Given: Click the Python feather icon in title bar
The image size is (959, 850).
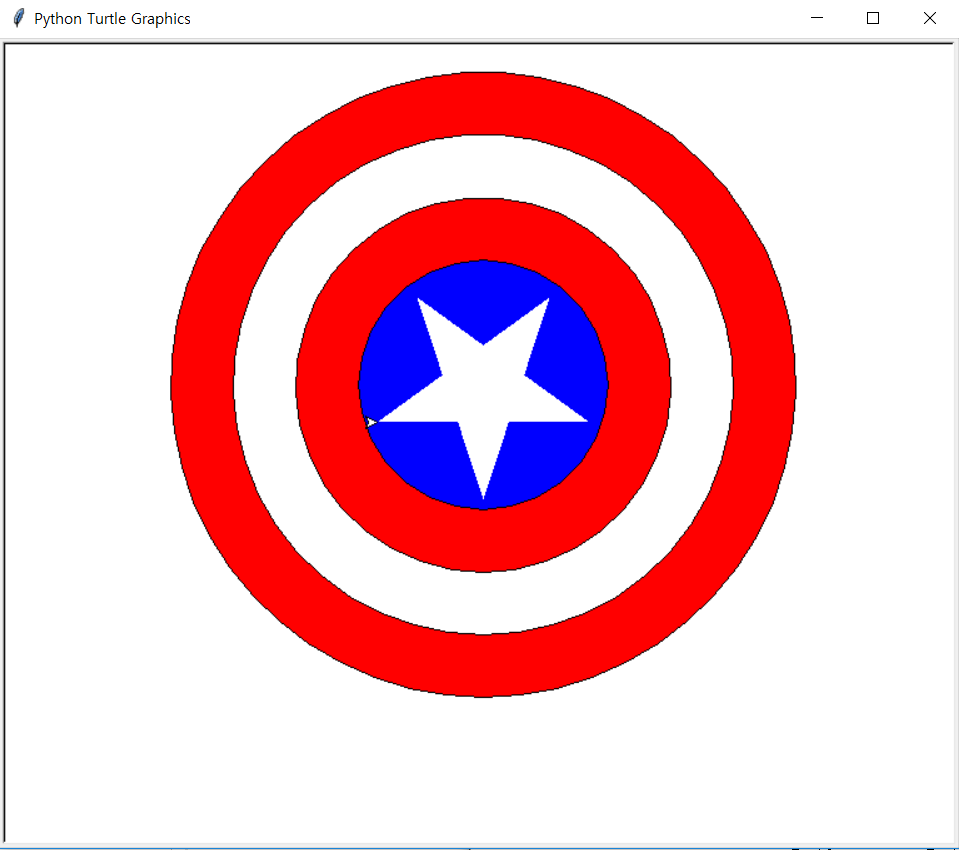Looking at the screenshot, I should [x=19, y=18].
